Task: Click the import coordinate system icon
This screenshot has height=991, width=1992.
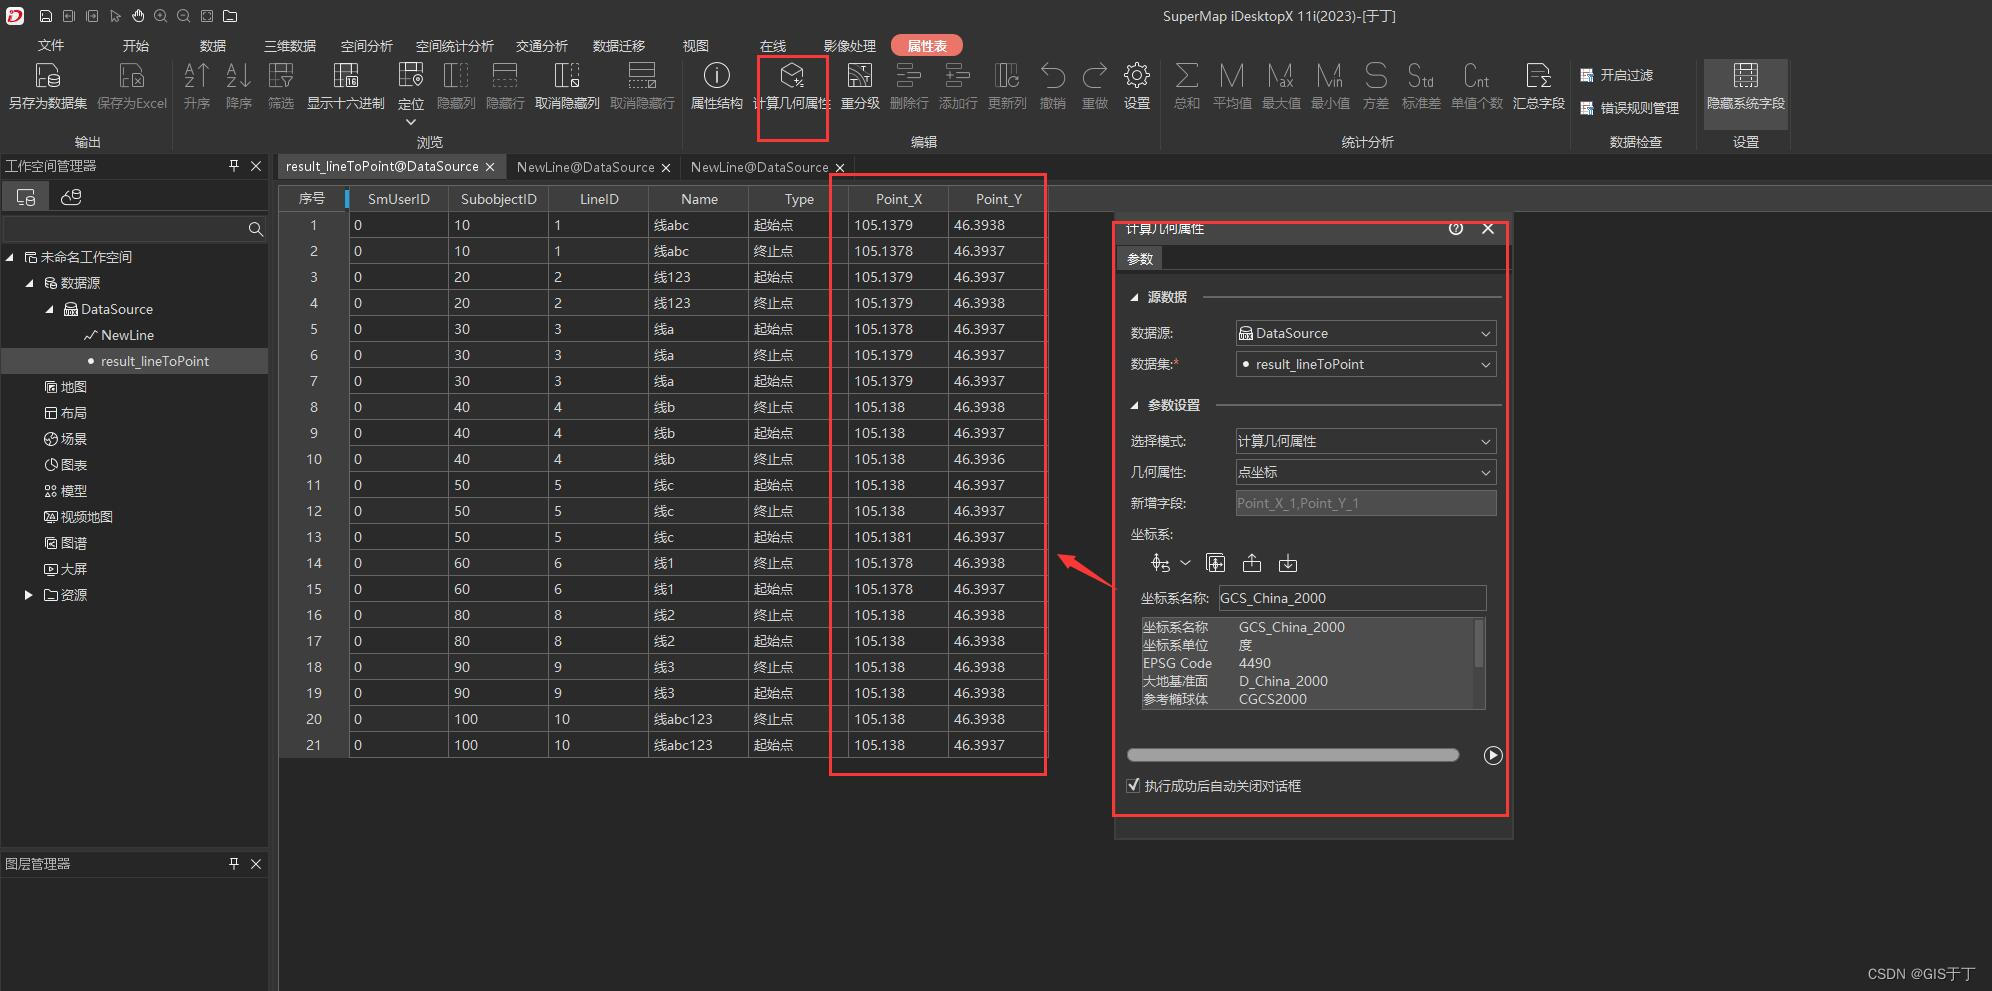Action: tap(1288, 563)
